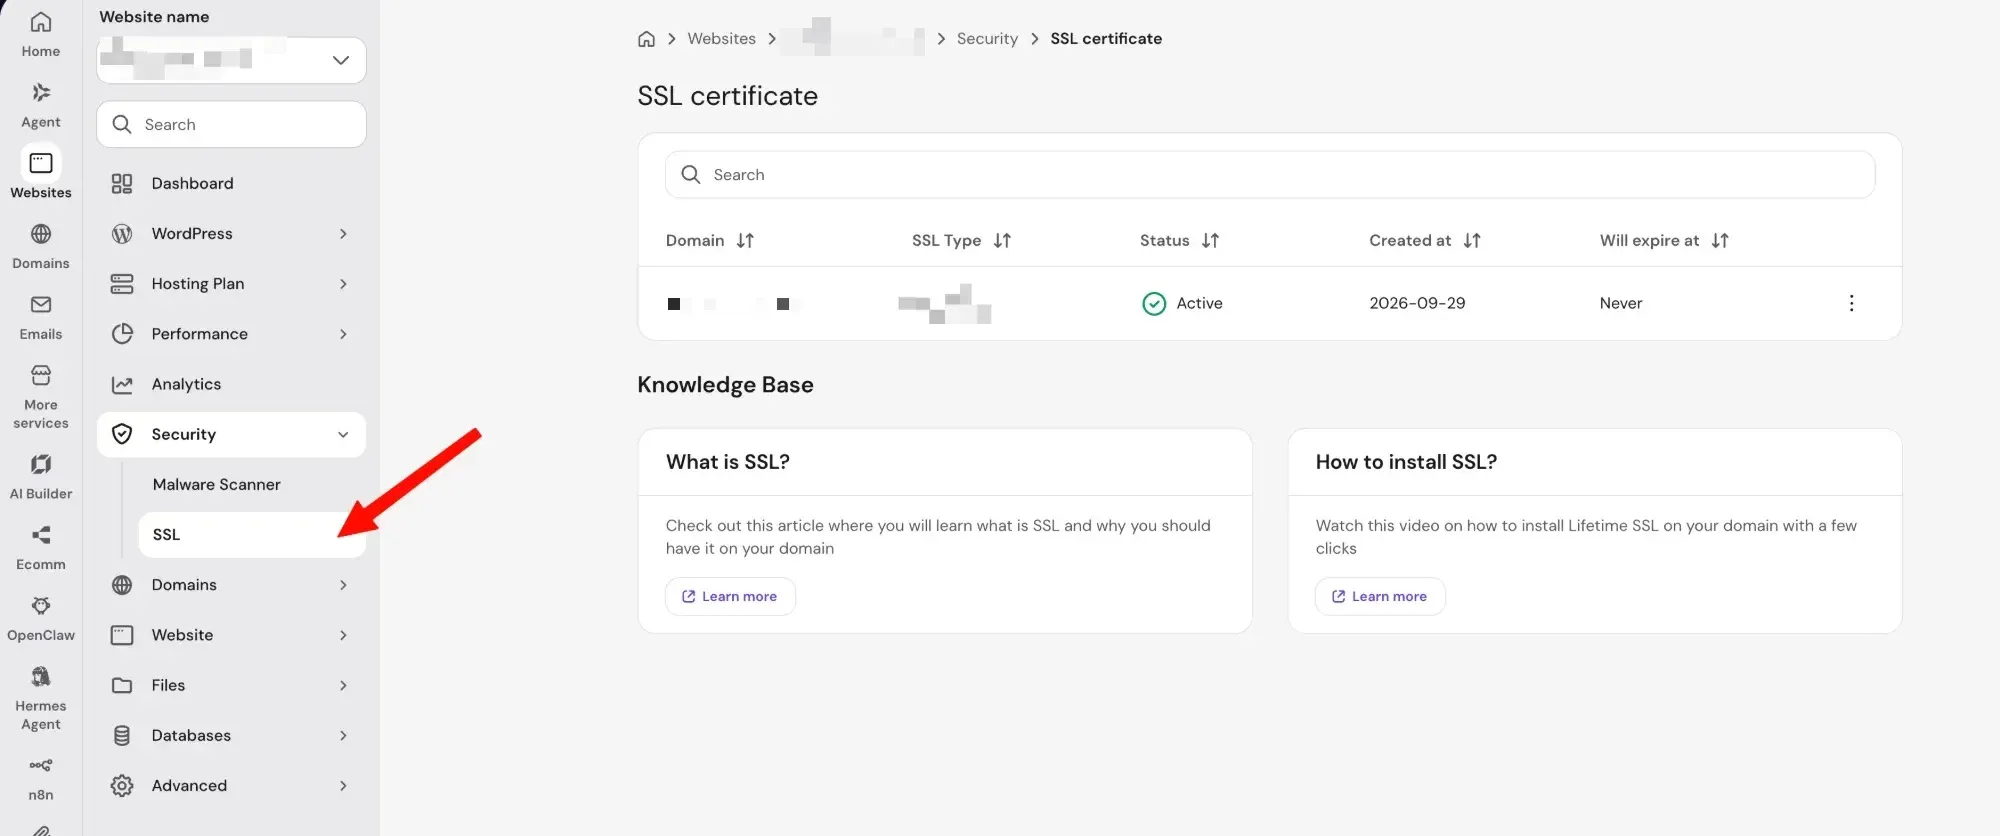Go to Security breadcrumb link
The height and width of the screenshot is (836, 2000).
click(x=987, y=39)
